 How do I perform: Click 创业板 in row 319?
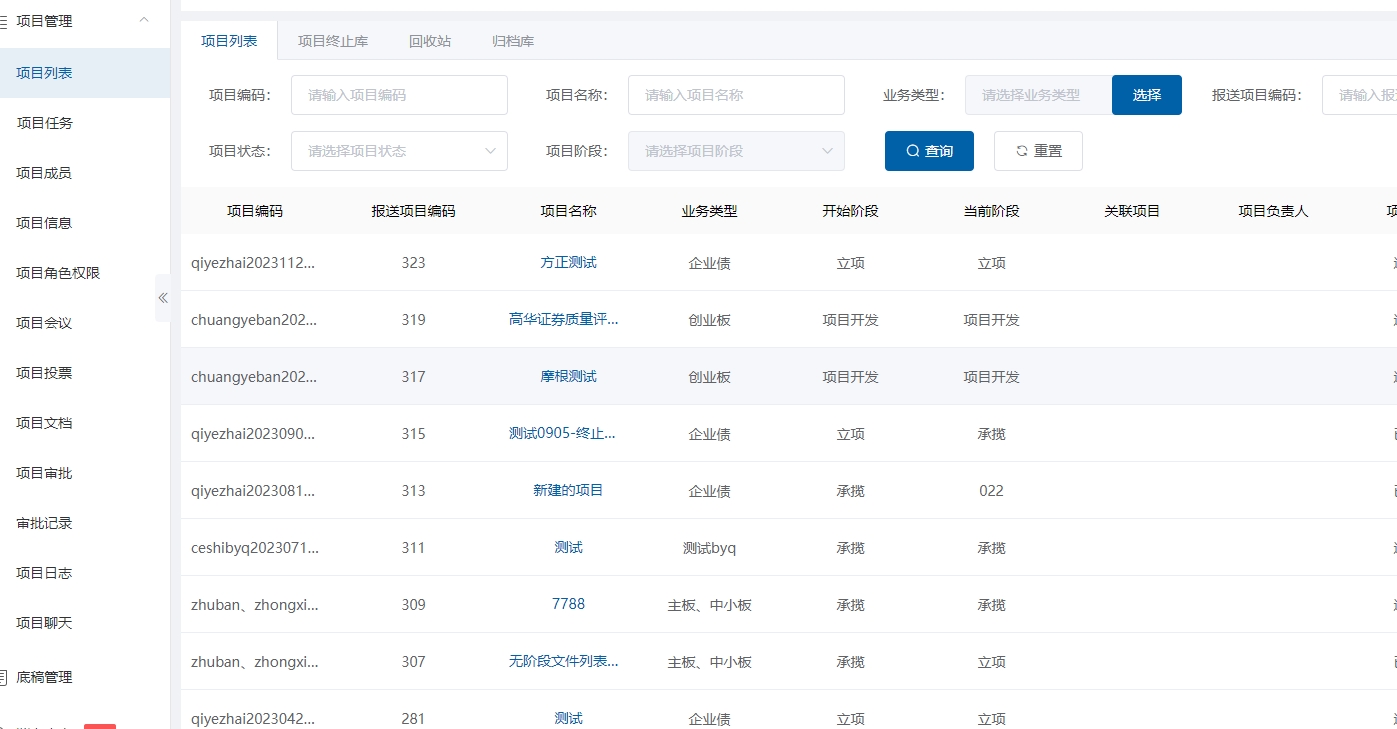(x=710, y=320)
